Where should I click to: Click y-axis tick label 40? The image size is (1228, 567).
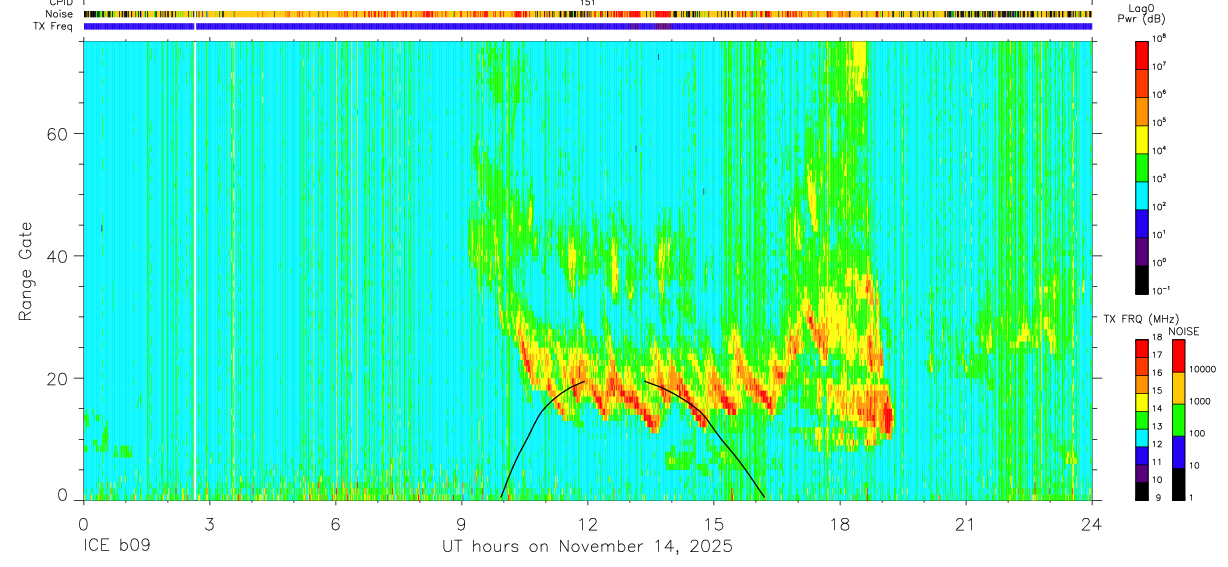click(x=59, y=256)
